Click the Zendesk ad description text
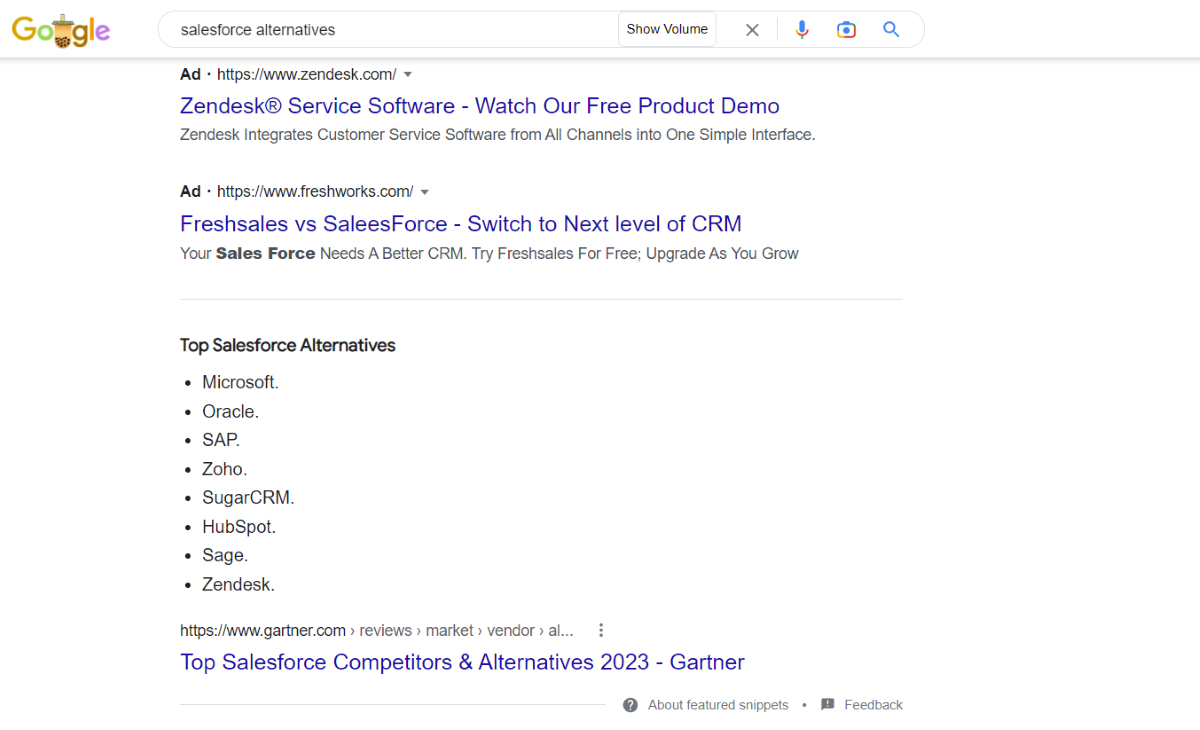1200x730 pixels. pos(498,135)
